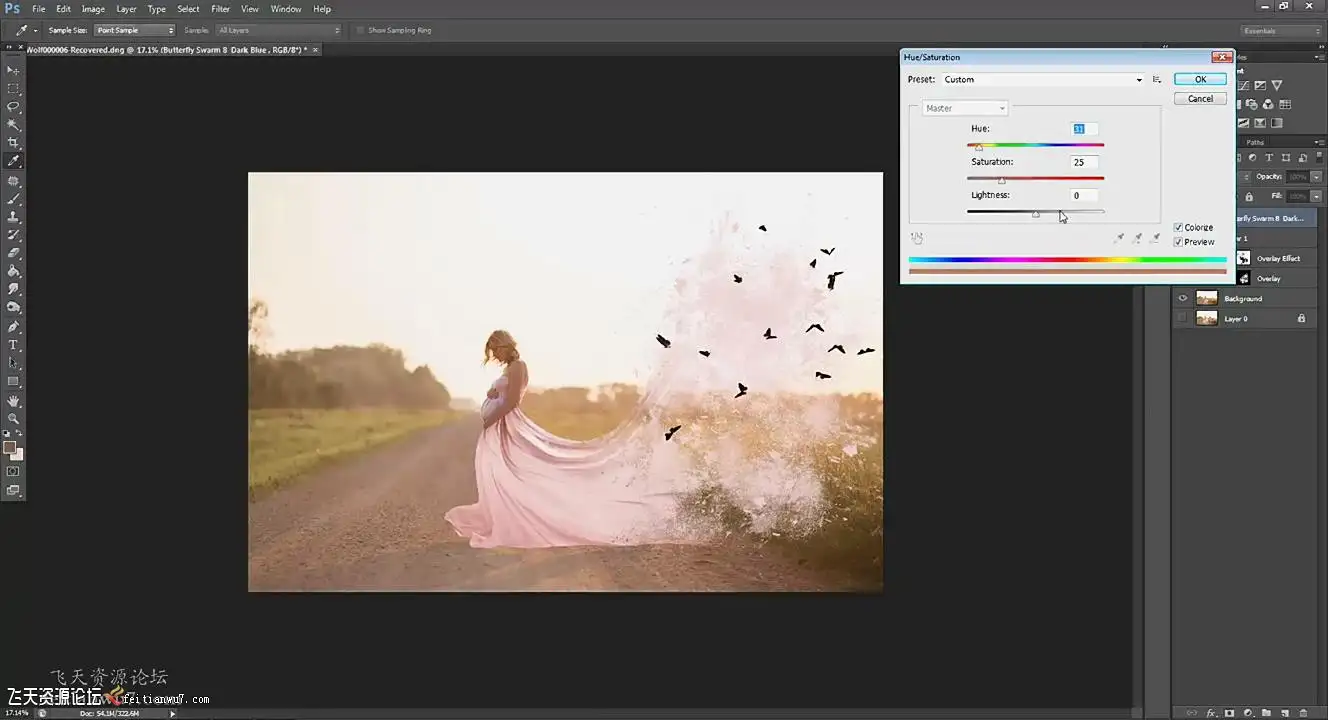
Task: Click the Lightness value field
Action: [x=1084, y=195]
